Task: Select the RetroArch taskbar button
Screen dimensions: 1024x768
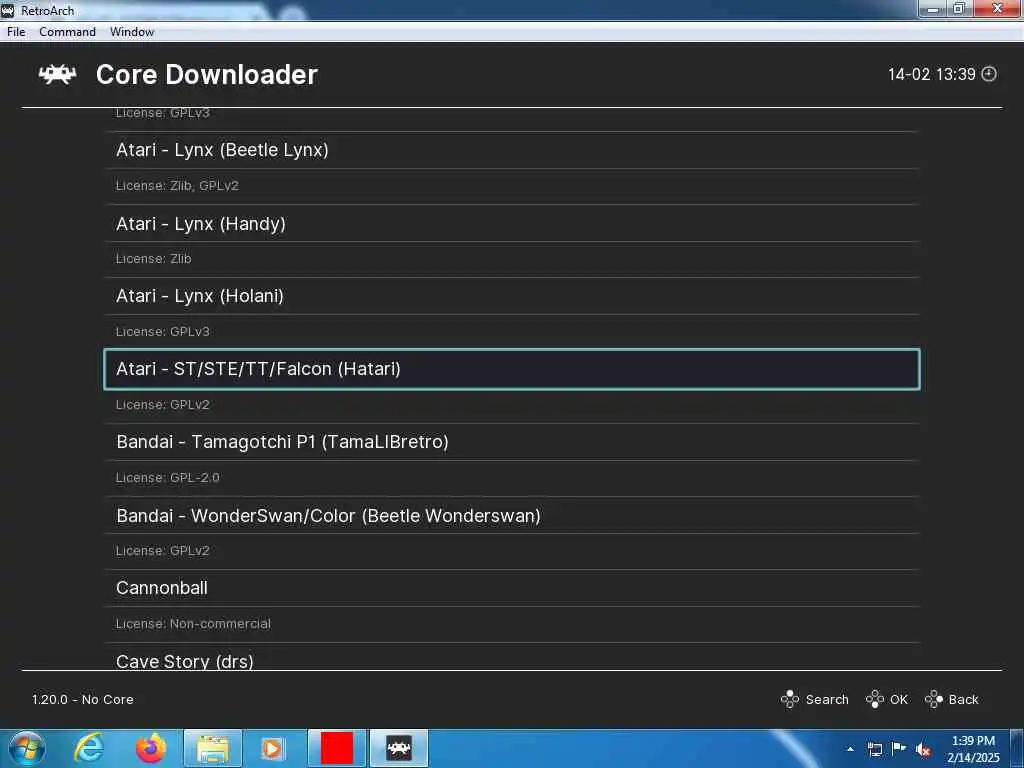Action: (399, 748)
